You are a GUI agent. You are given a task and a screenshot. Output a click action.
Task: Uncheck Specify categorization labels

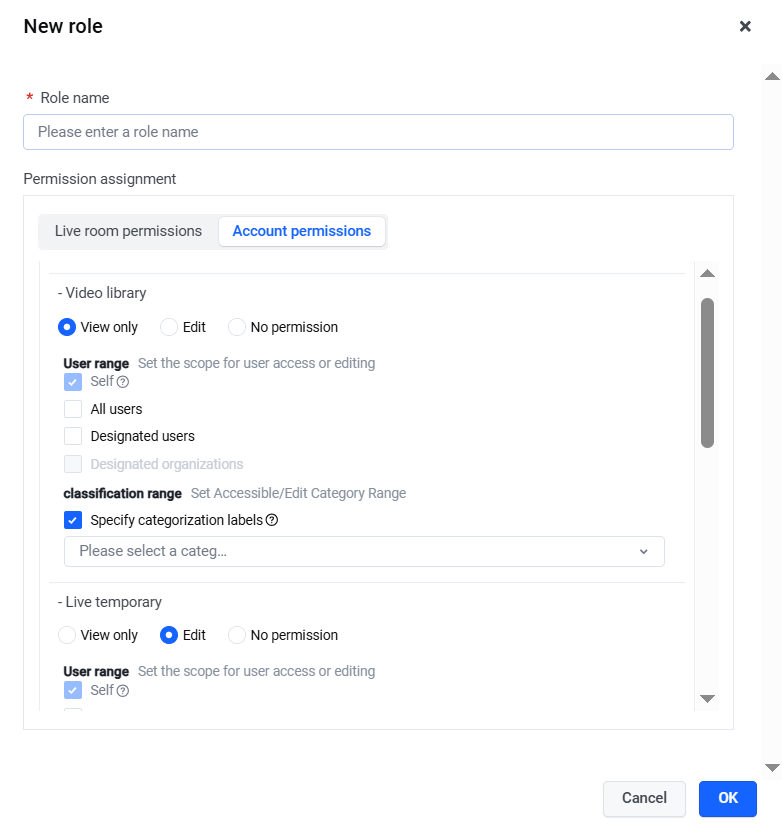[73, 520]
